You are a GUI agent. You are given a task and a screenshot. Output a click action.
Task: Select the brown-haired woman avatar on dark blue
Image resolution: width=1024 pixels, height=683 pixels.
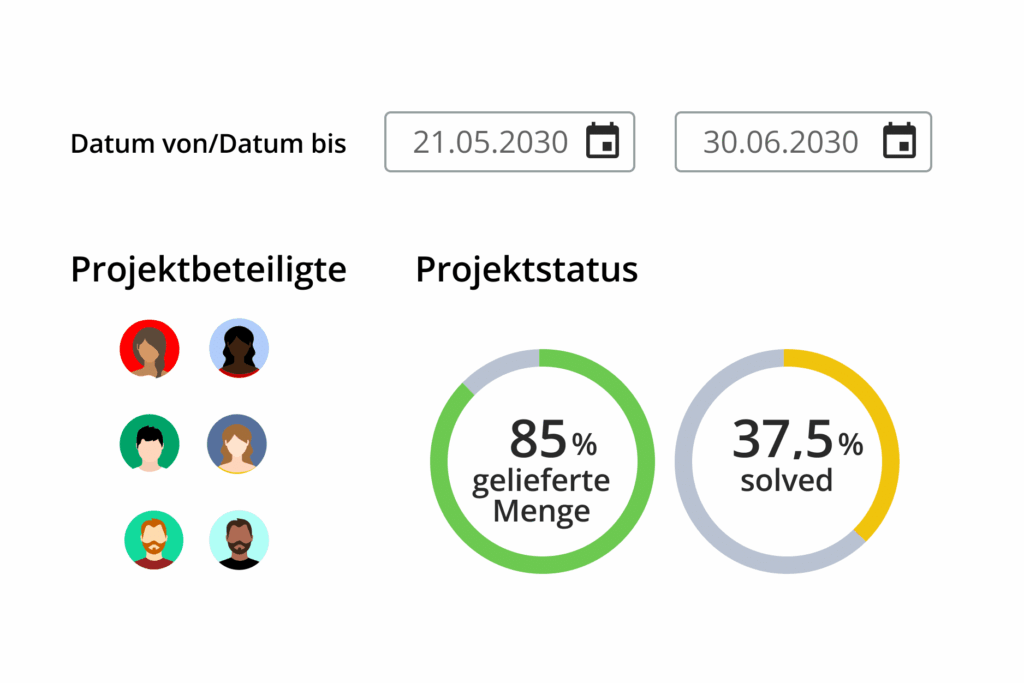point(237,443)
